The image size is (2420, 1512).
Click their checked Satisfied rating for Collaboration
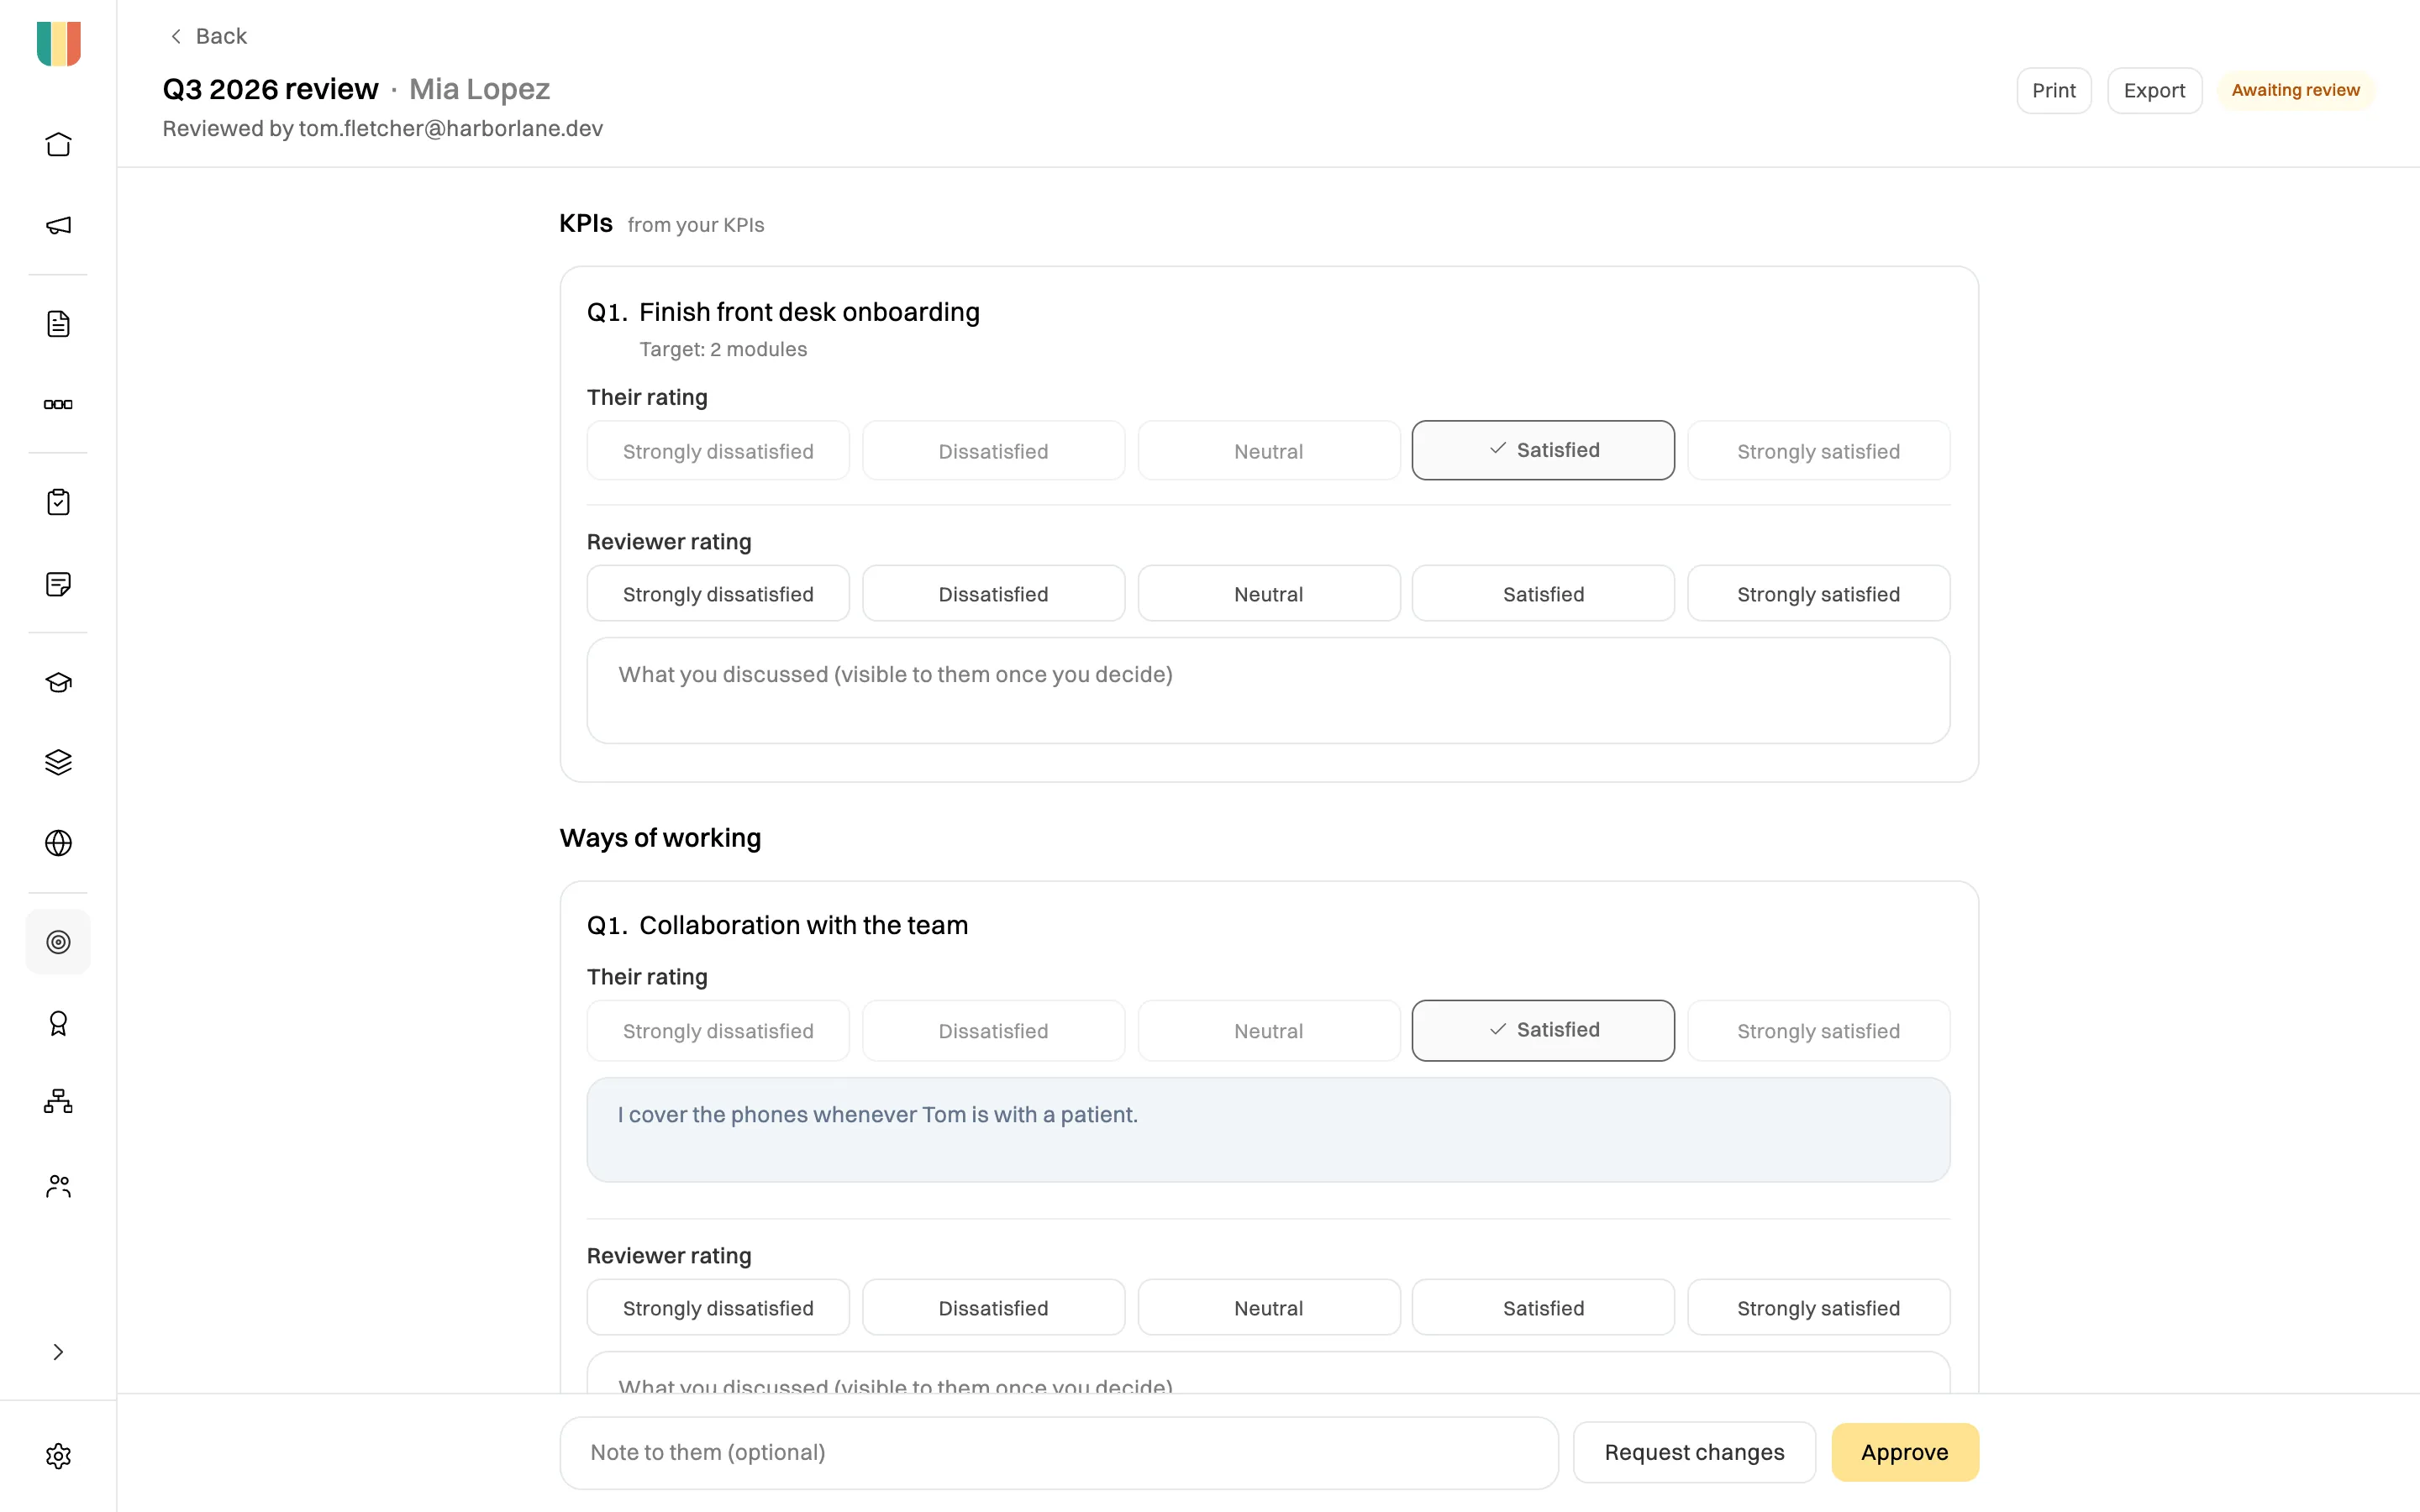[x=1543, y=1030]
